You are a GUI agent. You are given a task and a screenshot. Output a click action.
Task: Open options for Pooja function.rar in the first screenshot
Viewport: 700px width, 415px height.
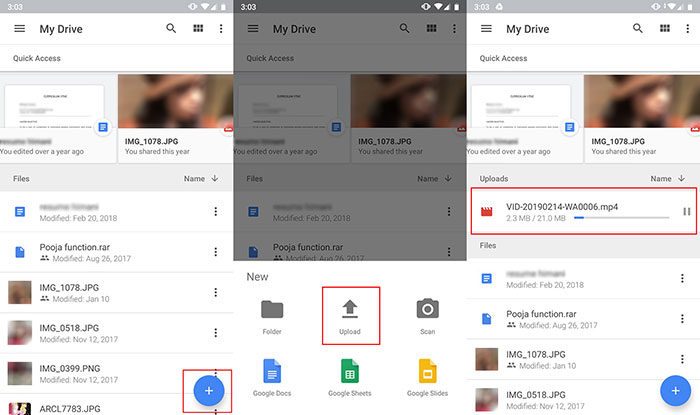coord(216,252)
